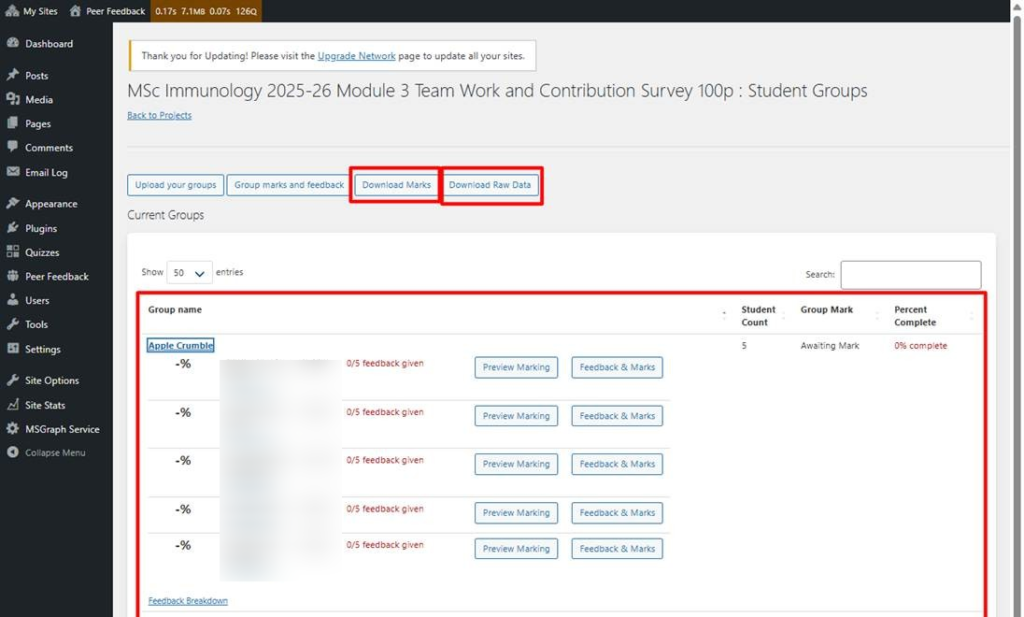Sort table by Percent Complete column
This screenshot has width=1024, height=617.
[915, 316]
